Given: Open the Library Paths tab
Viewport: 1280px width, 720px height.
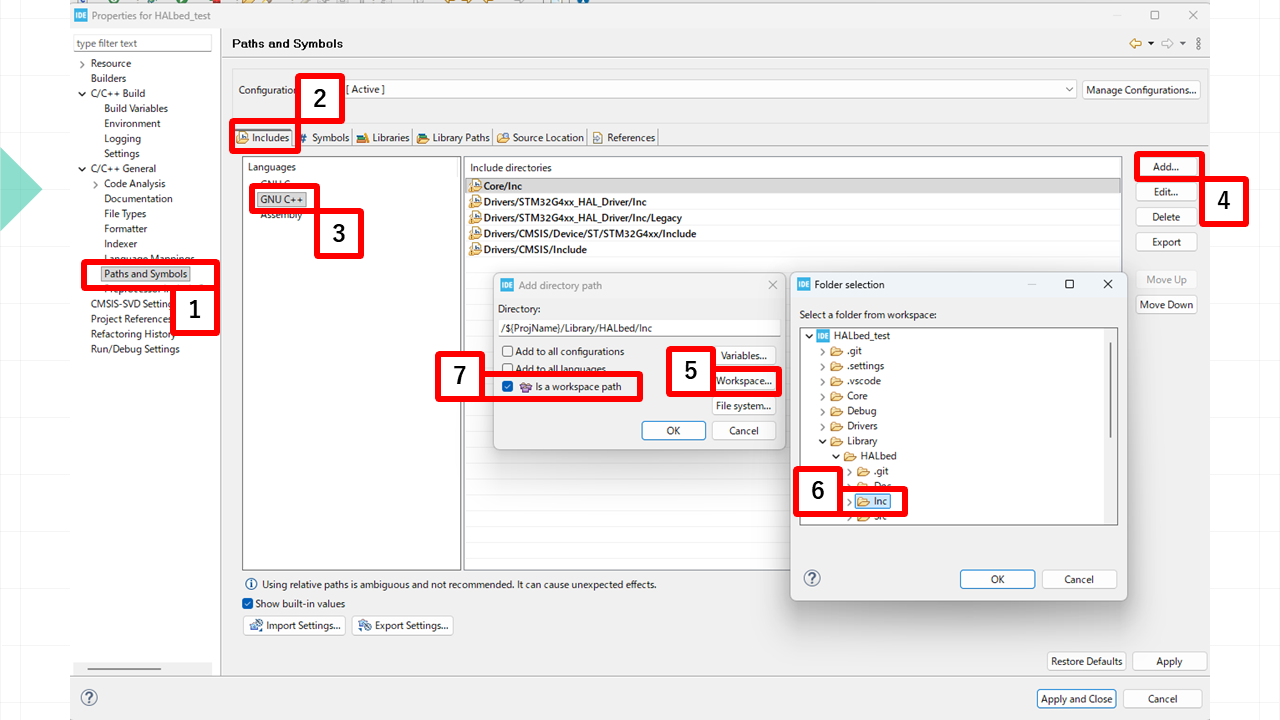Looking at the screenshot, I should [455, 138].
